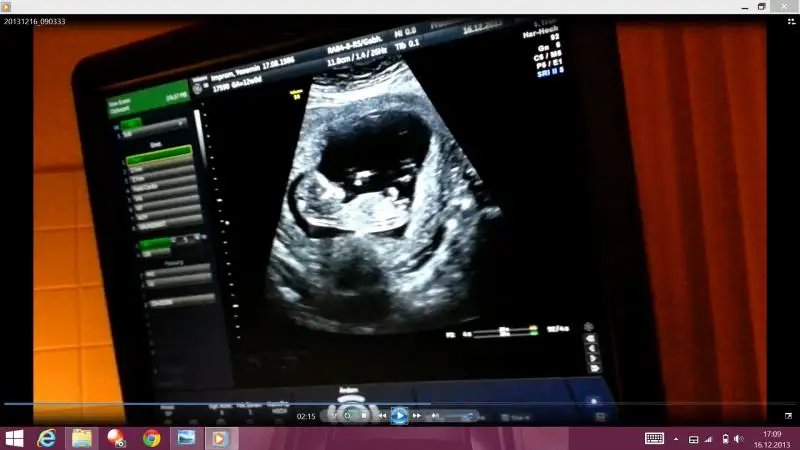Image resolution: width=800 pixels, height=450 pixels.
Task: Mute the player's volume speaker icon
Action: (437, 416)
